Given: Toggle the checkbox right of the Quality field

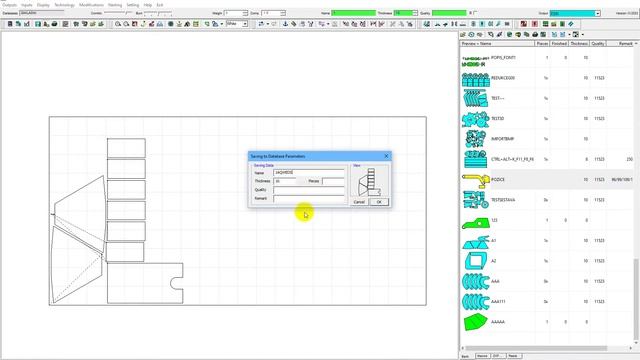Looking at the screenshot, I should pyautogui.click(x=476, y=13).
